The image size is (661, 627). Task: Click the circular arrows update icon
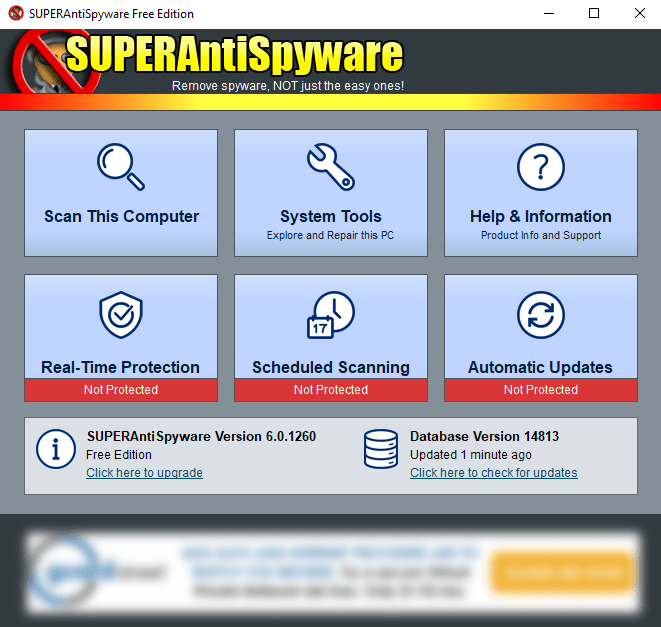click(541, 315)
